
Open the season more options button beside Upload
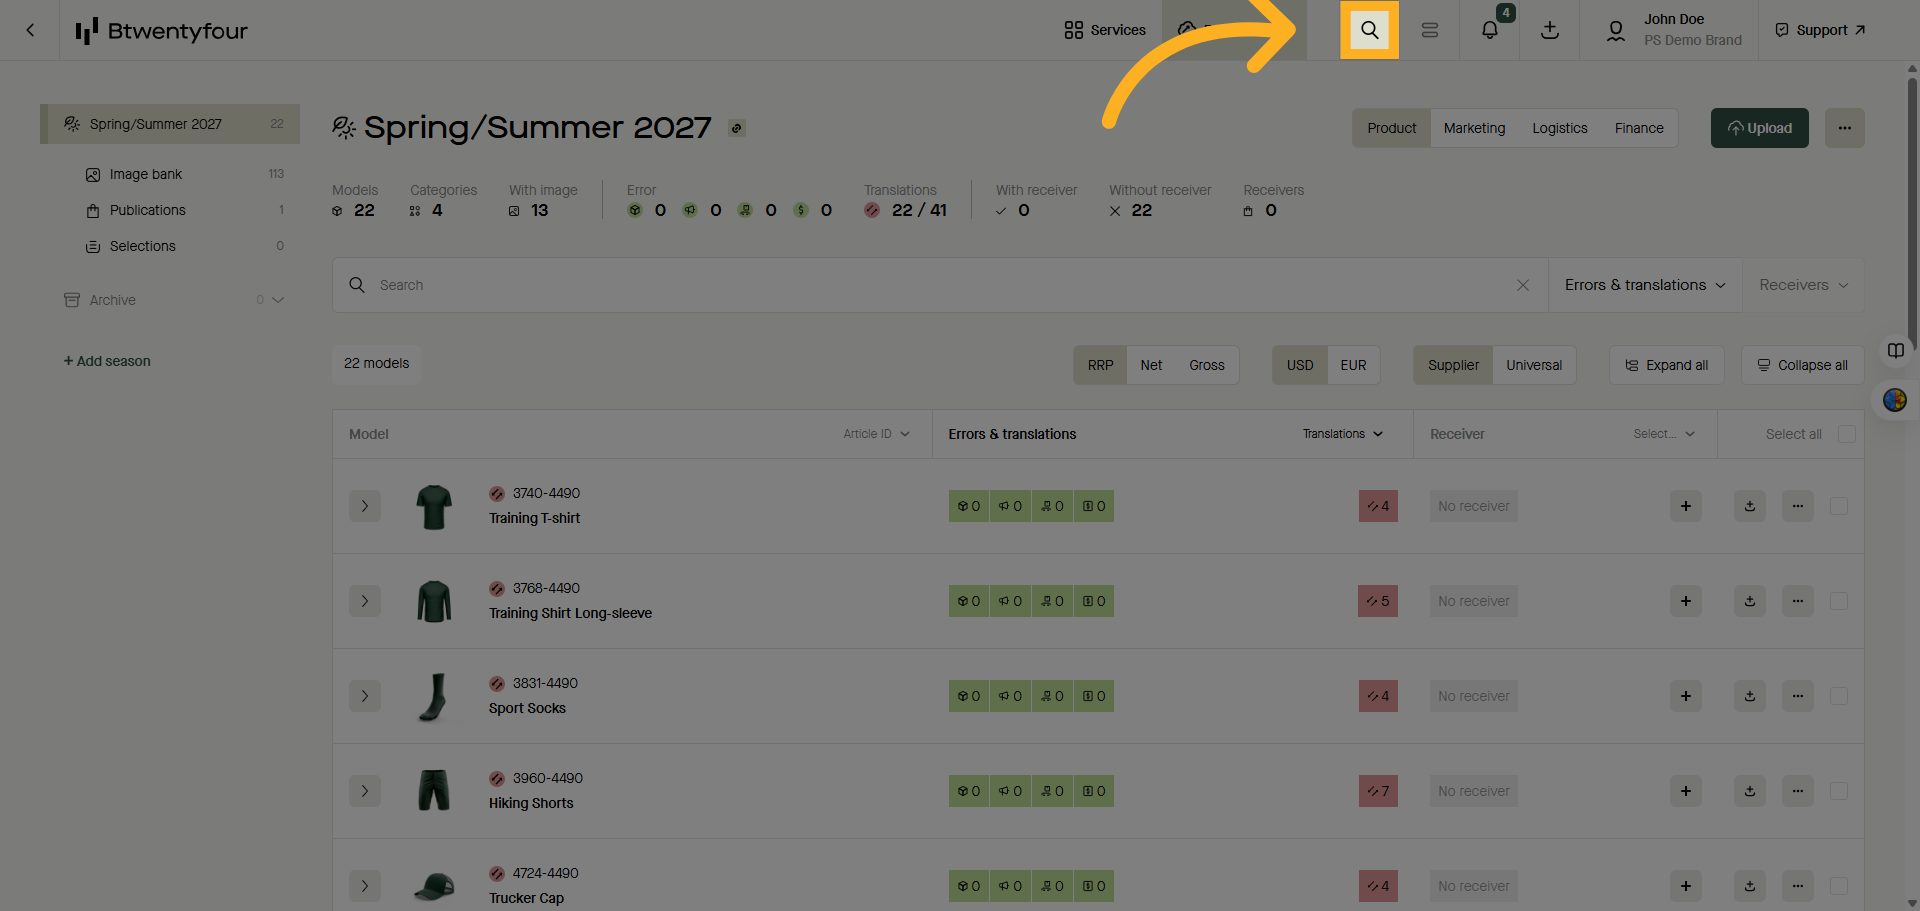pyautogui.click(x=1845, y=128)
